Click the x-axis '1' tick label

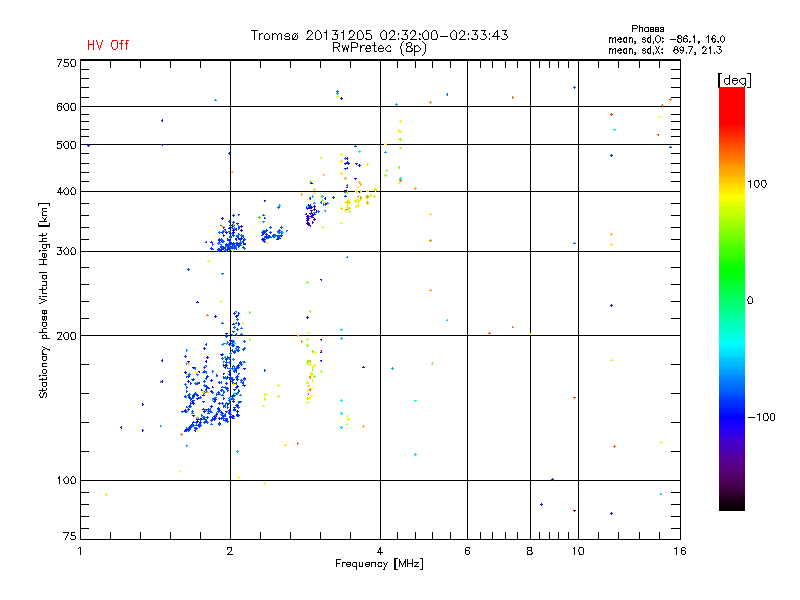click(80, 551)
